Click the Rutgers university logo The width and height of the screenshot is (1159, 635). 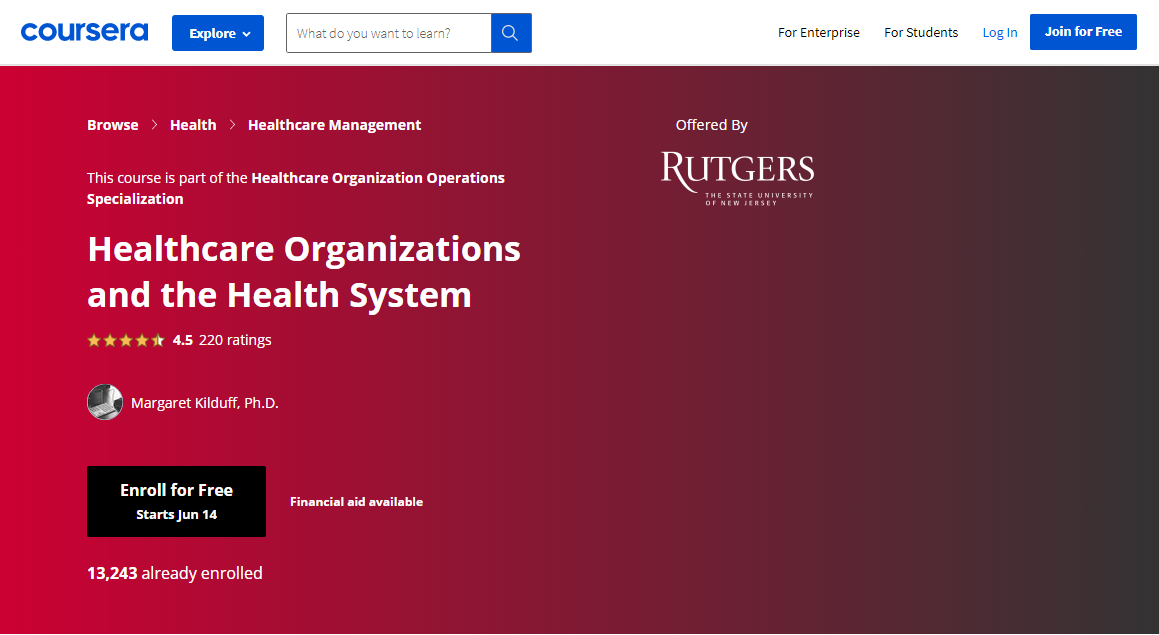click(x=737, y=178)
